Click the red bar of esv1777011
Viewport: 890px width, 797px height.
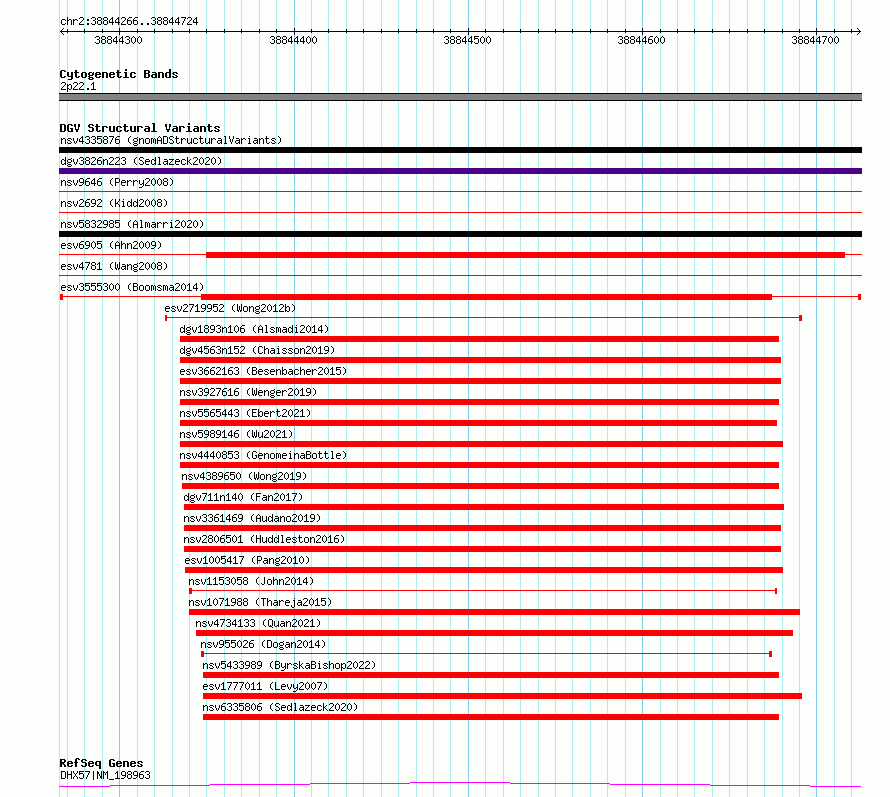point(502,696)
